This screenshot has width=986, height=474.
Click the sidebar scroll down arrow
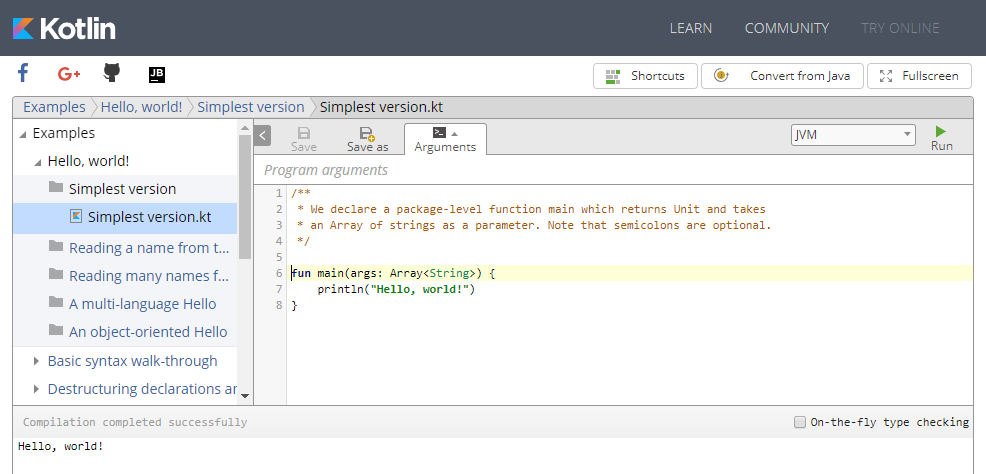click(x=245, y=396)
